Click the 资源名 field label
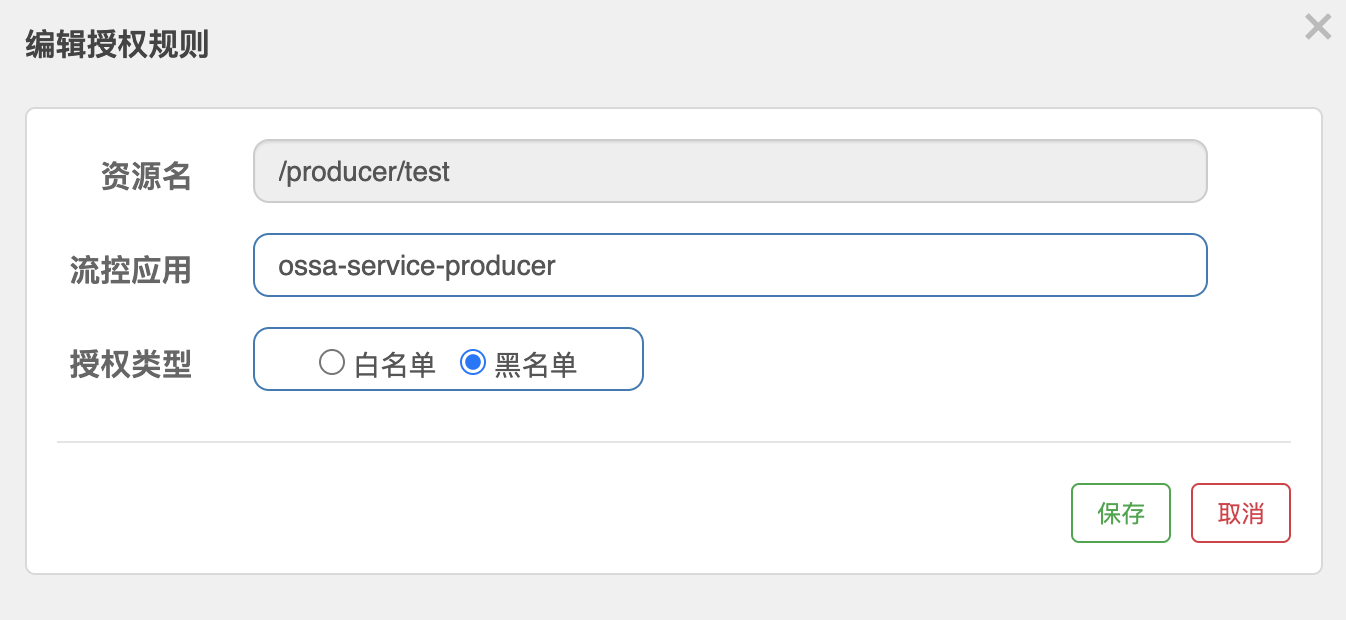1346x620 pixels. click(146, 177)
